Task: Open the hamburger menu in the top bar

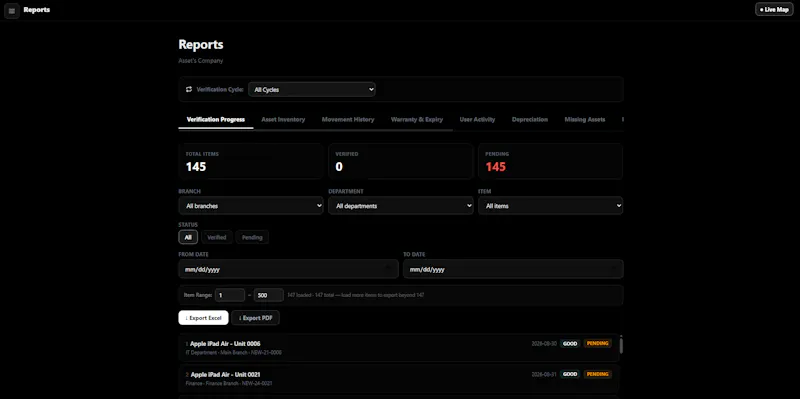Action: pos(12,11)
